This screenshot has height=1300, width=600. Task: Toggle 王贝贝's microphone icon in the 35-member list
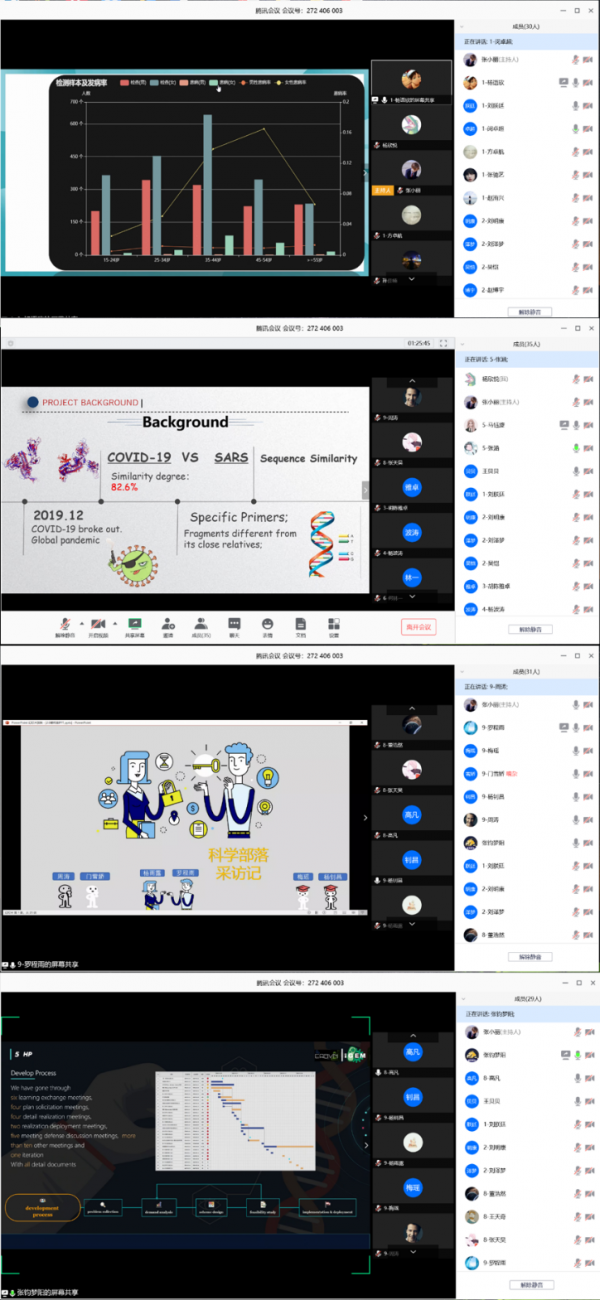(575, 471)
